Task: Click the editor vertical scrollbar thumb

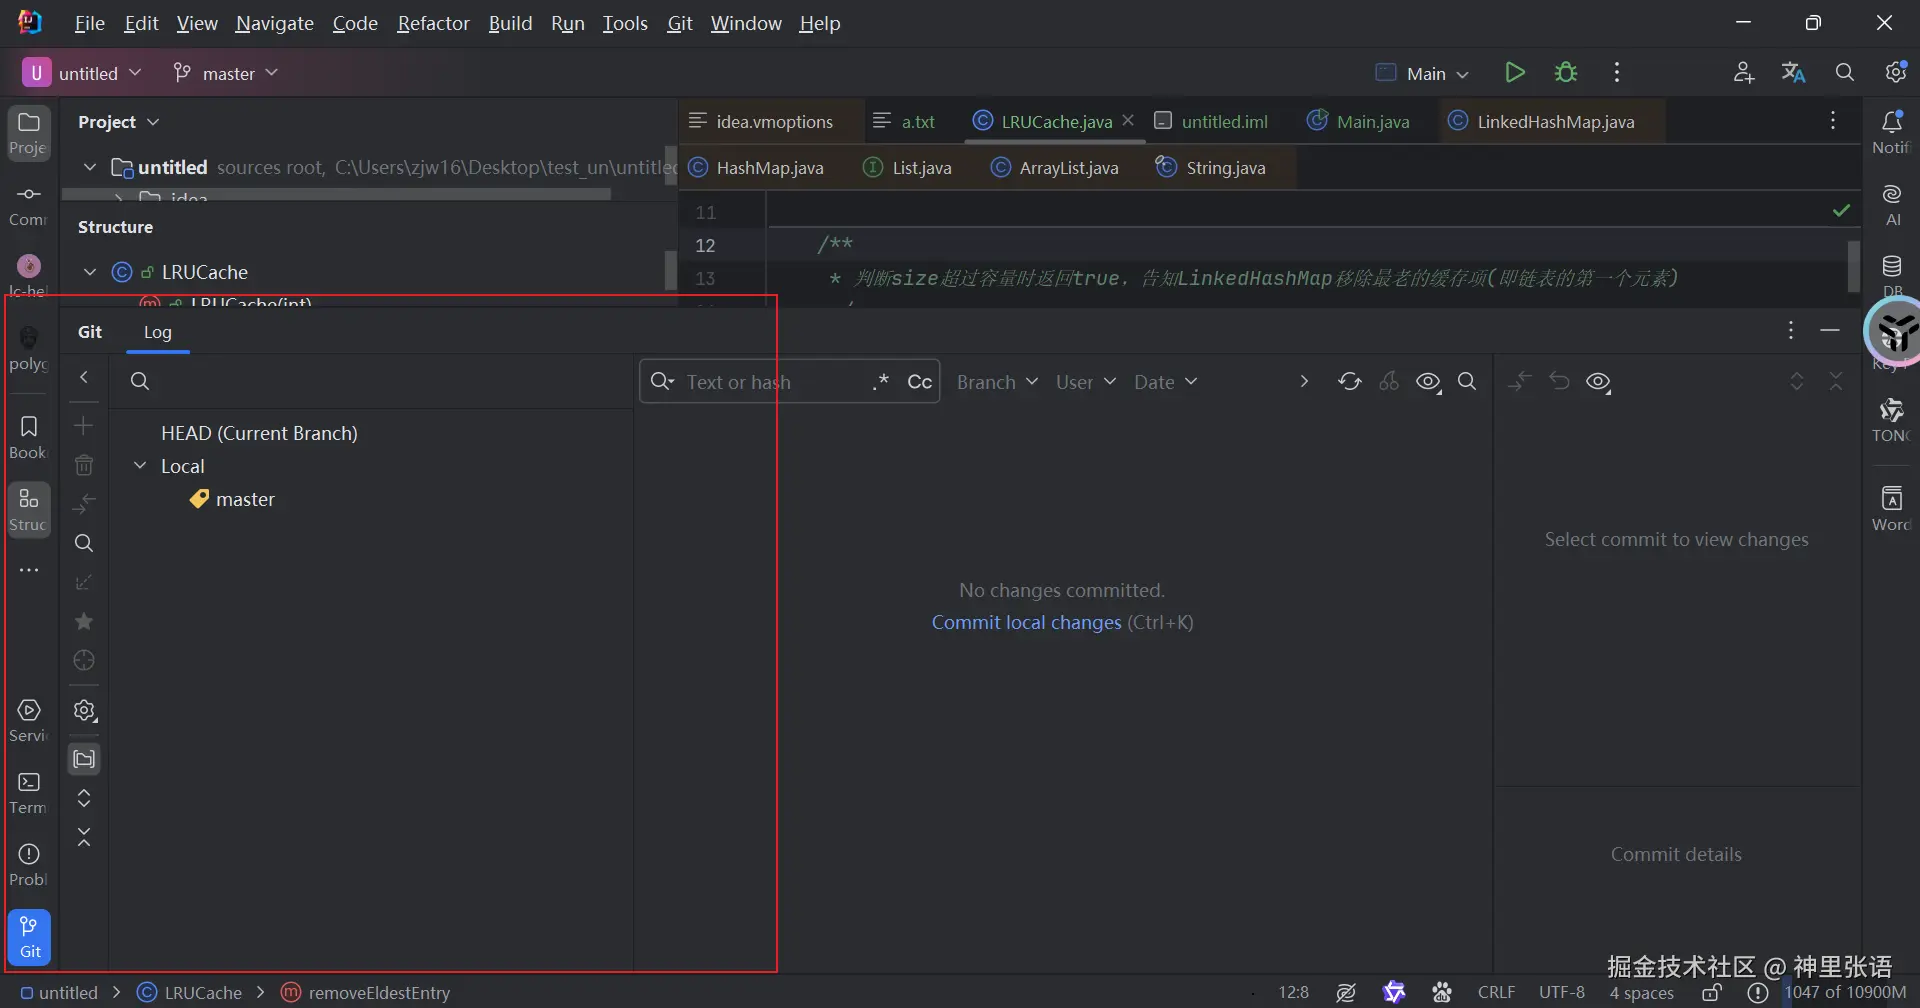Action: pos(1853,266)
